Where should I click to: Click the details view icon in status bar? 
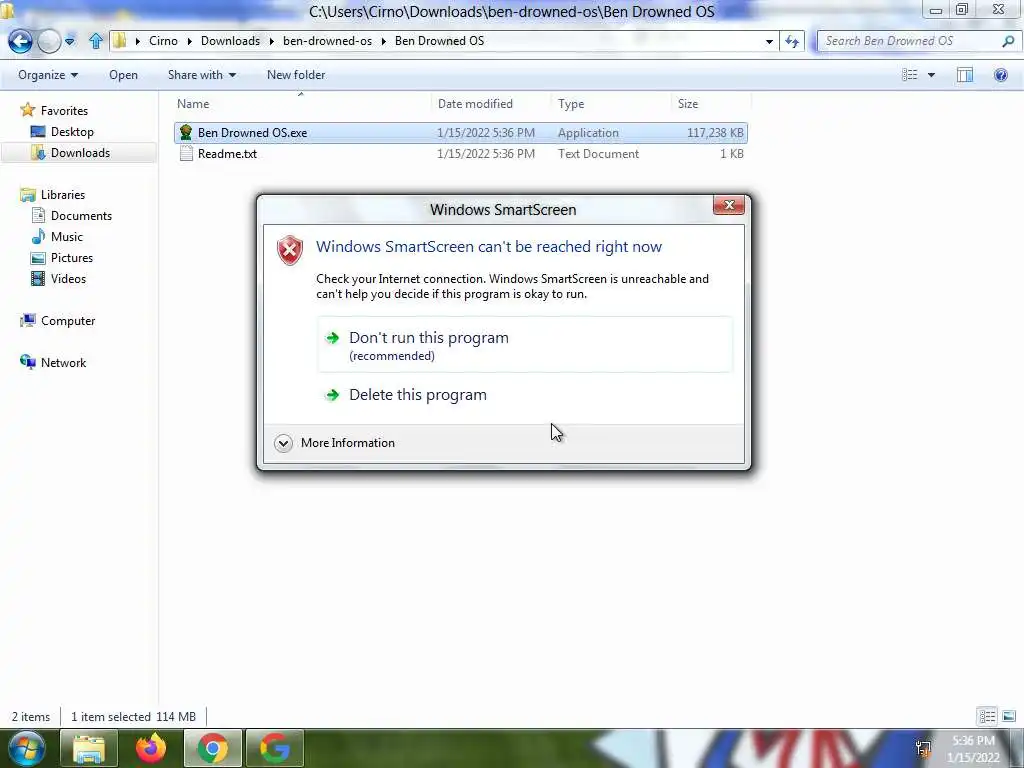987,716
